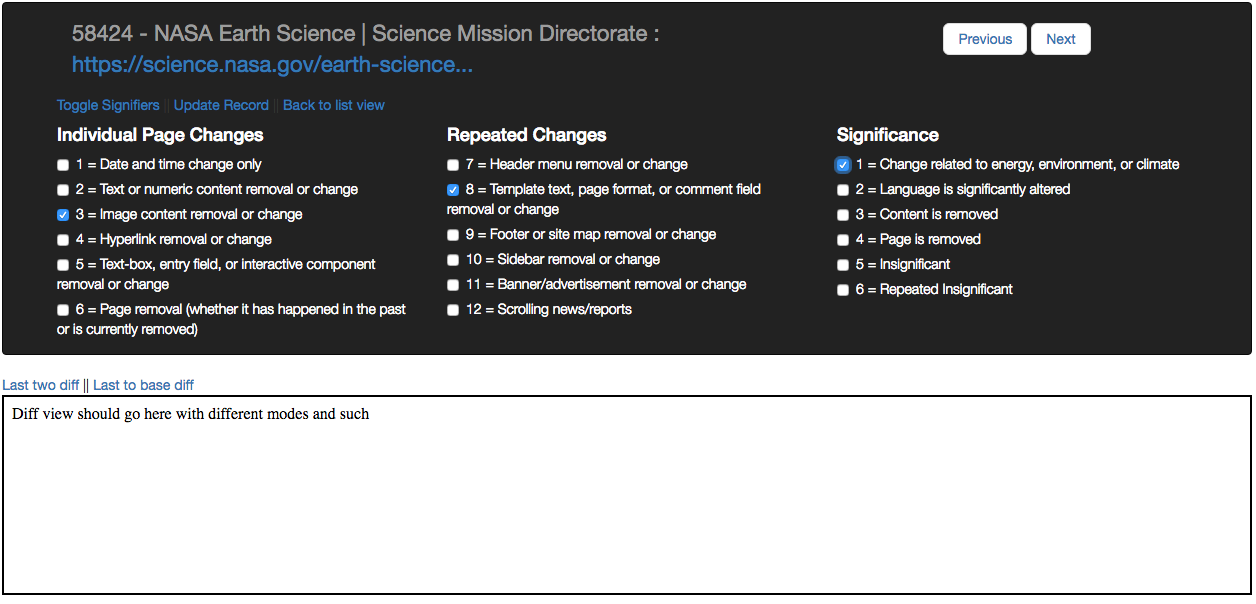Click the Update Record link

coord(221,105)
